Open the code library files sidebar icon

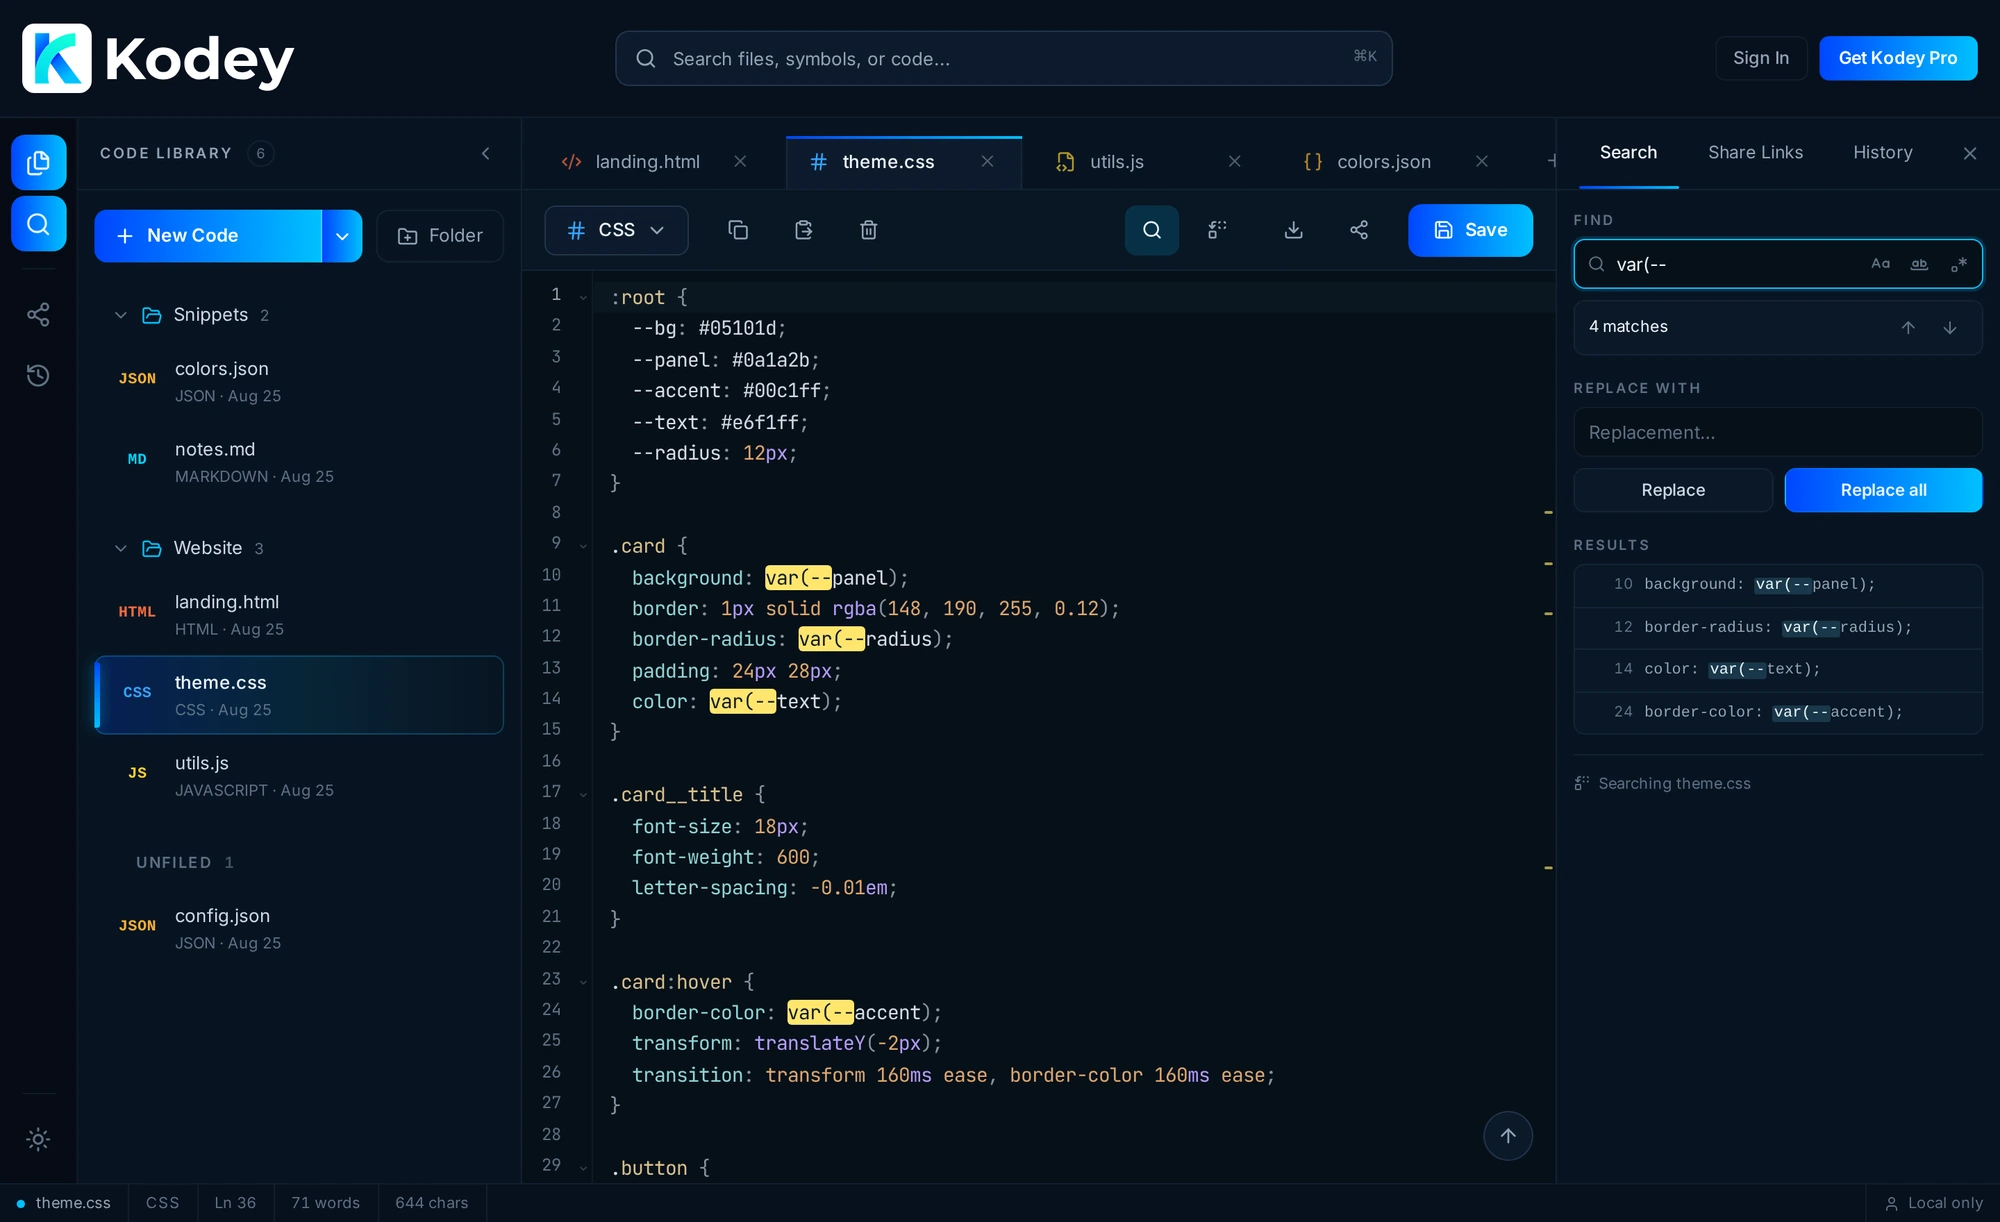click(x=38, y=162)
